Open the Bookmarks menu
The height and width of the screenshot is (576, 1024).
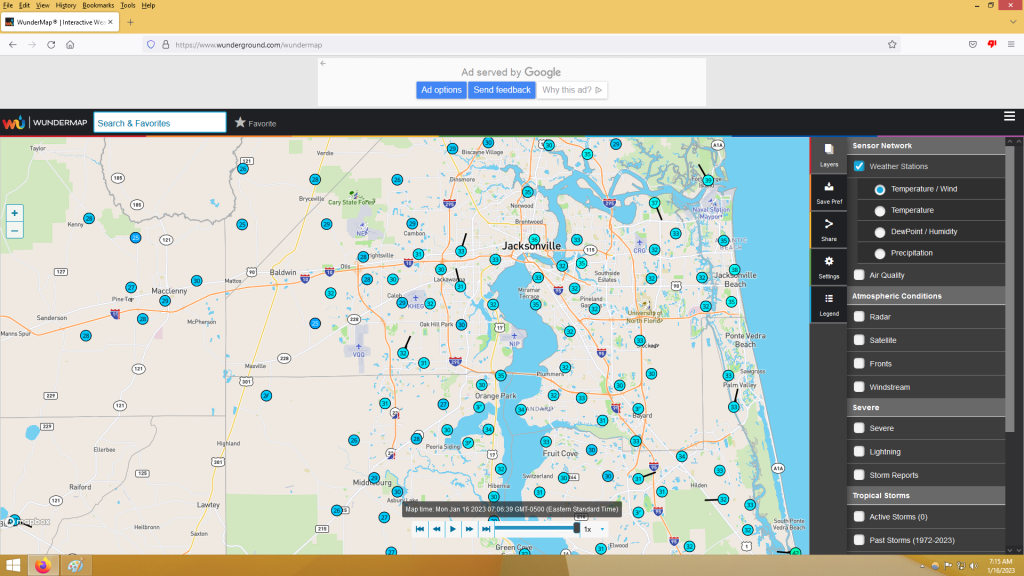[98, 5]
